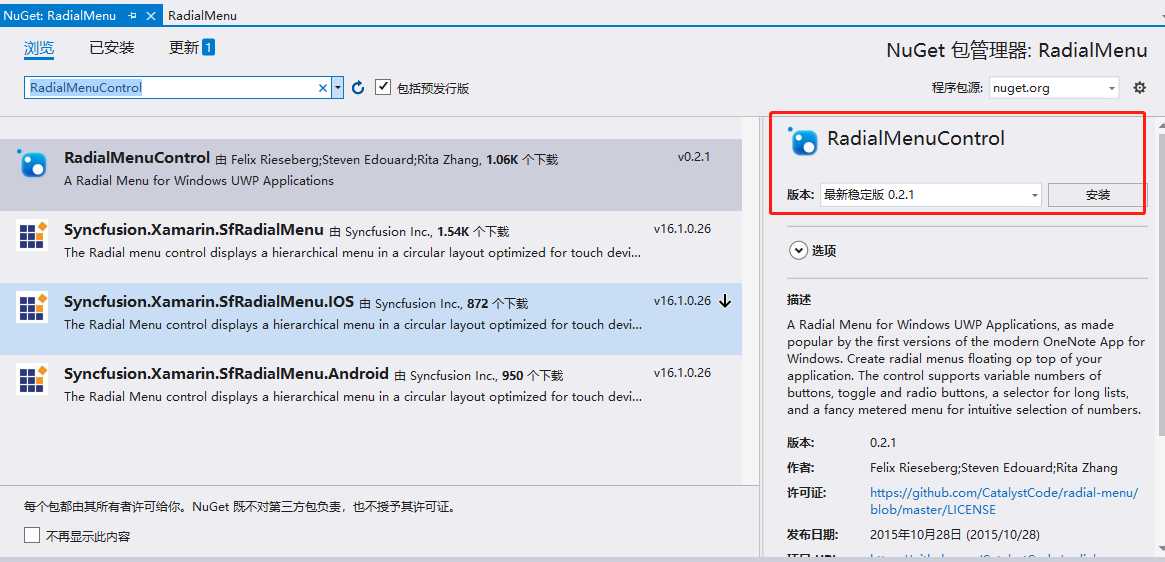The height and width of the screenshot is (562, 1165).
Task: Switch to the Installed tab
Action: click(x=111, y=48)
